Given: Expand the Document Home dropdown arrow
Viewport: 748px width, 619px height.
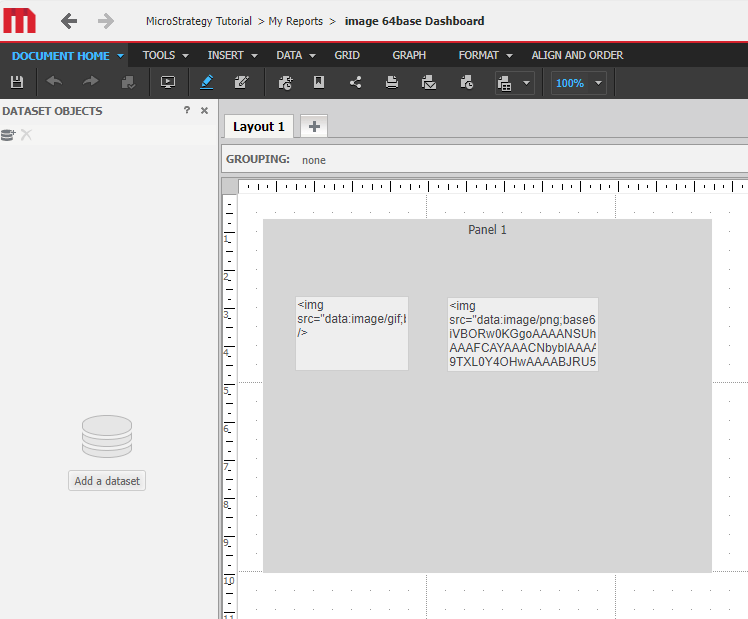Looking at the screenshot, I should 120,56.
